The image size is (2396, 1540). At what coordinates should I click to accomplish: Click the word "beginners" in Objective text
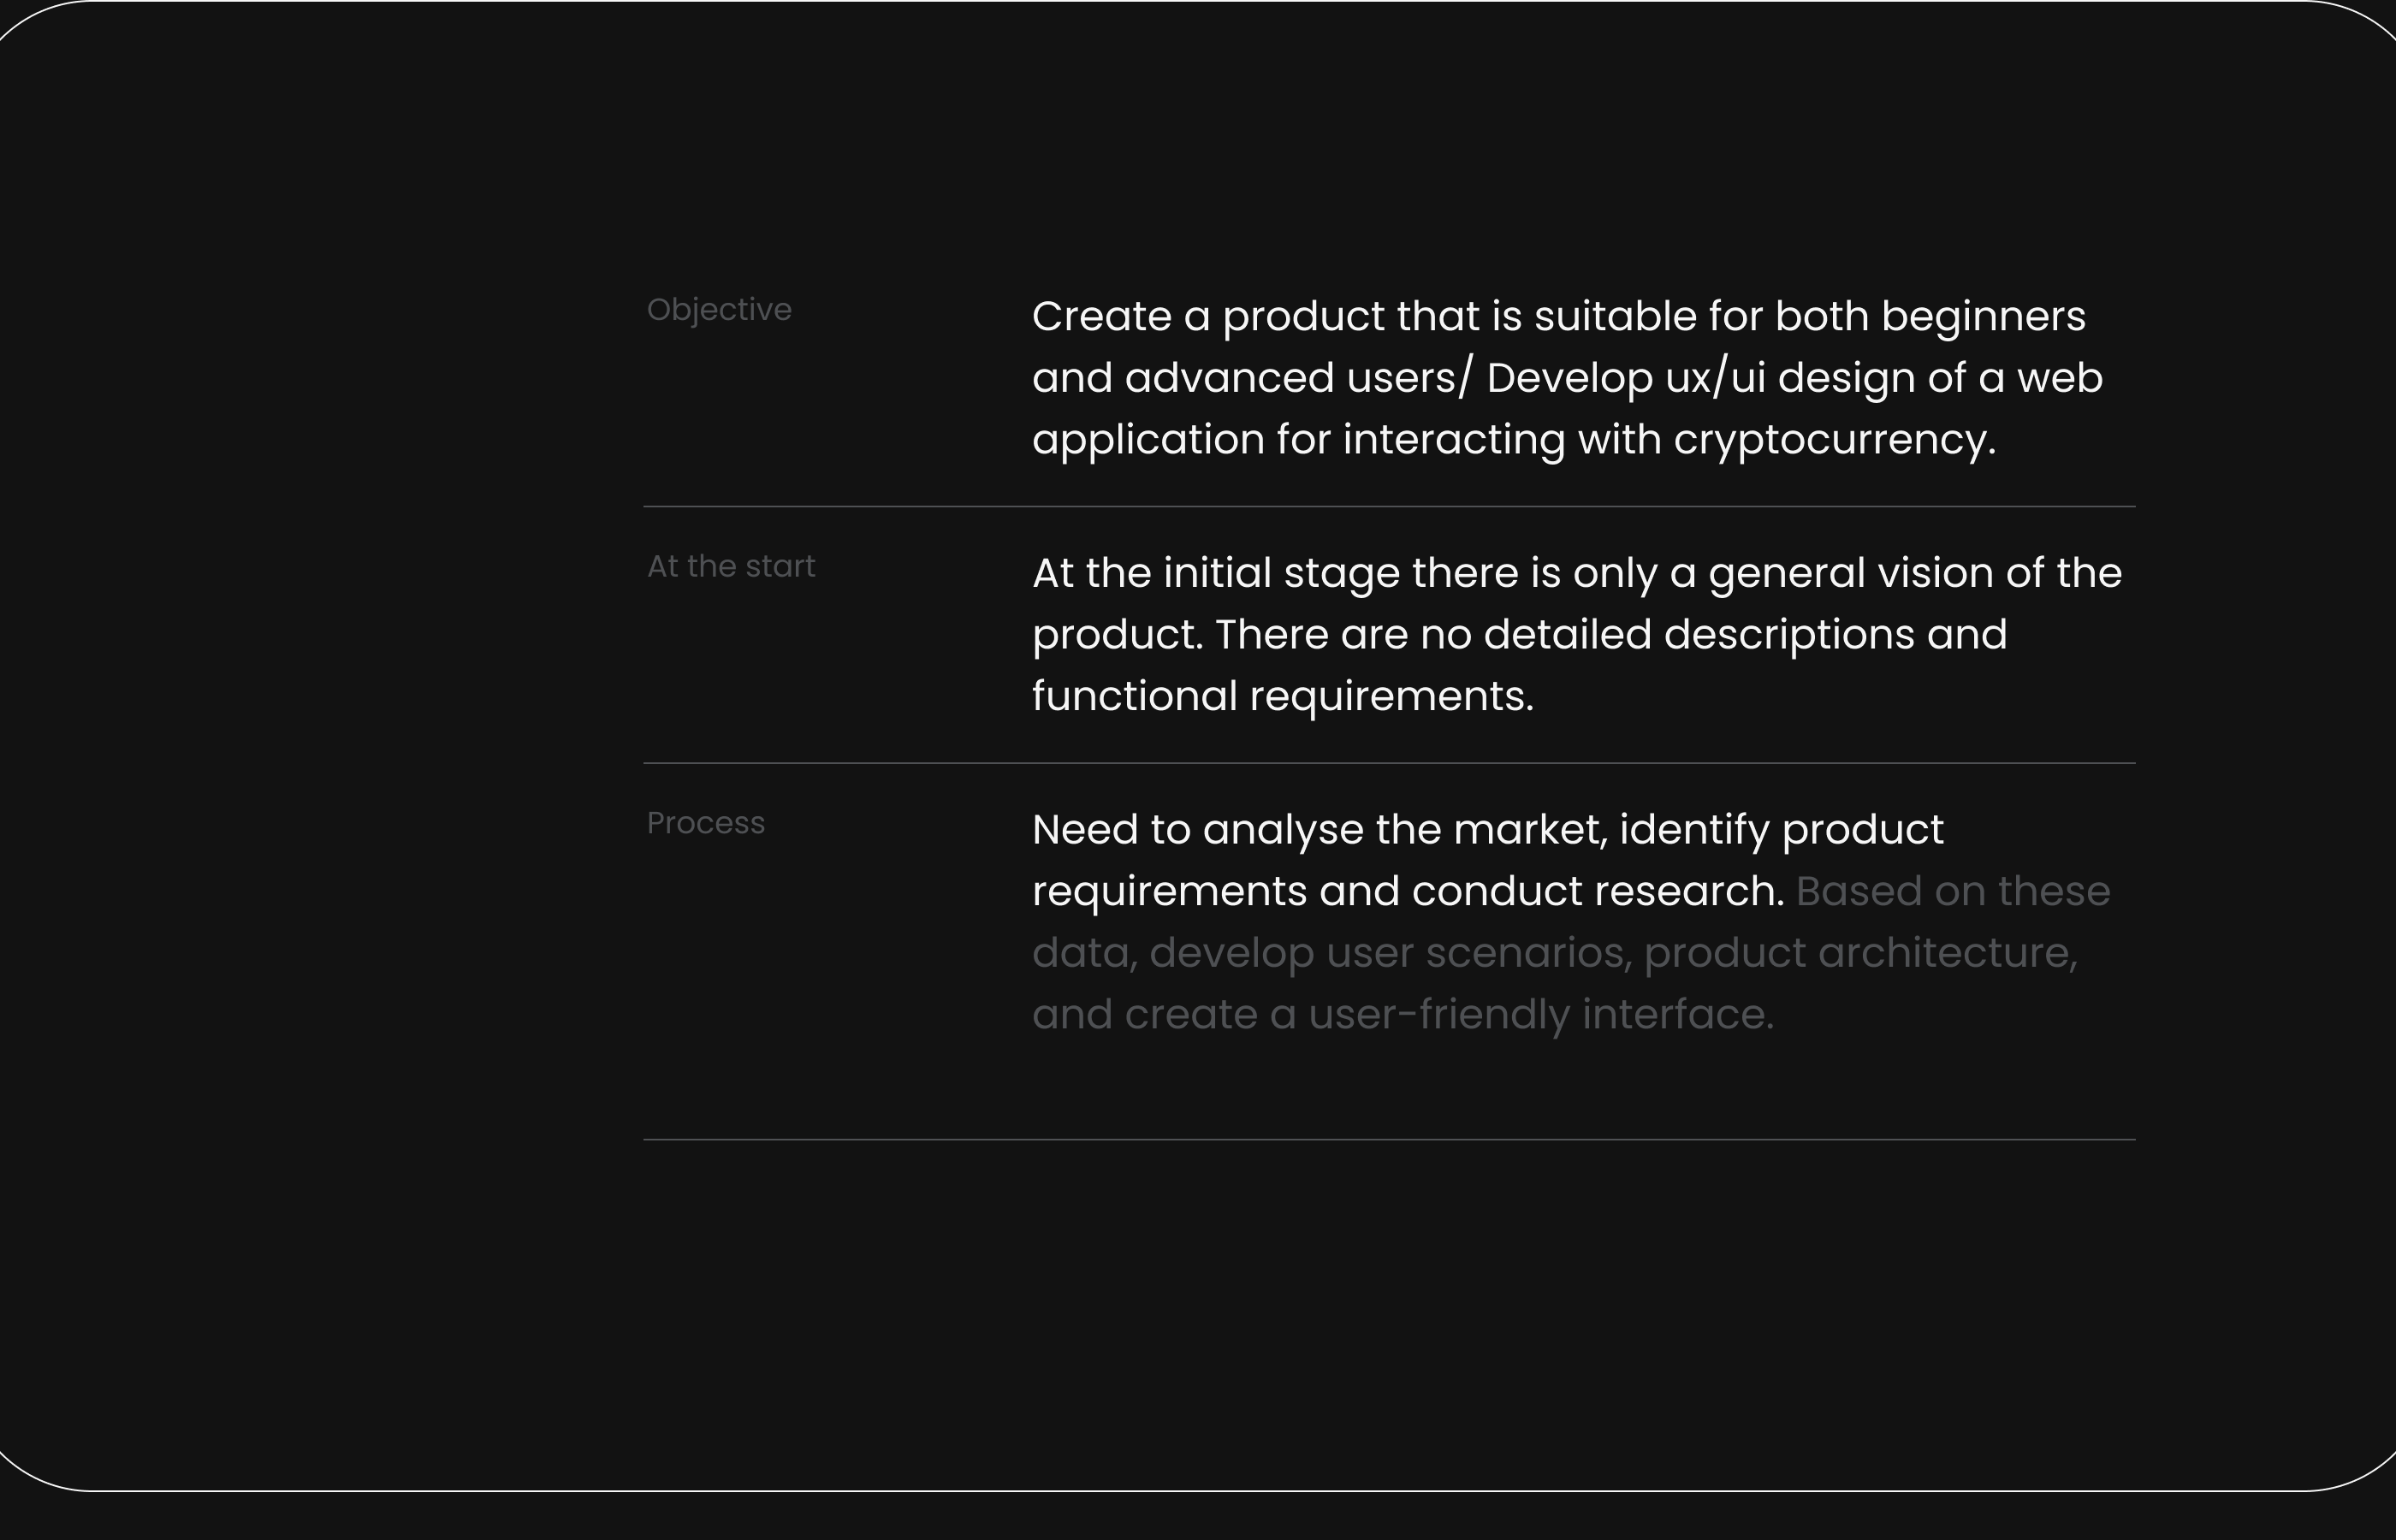(1983, 317)
